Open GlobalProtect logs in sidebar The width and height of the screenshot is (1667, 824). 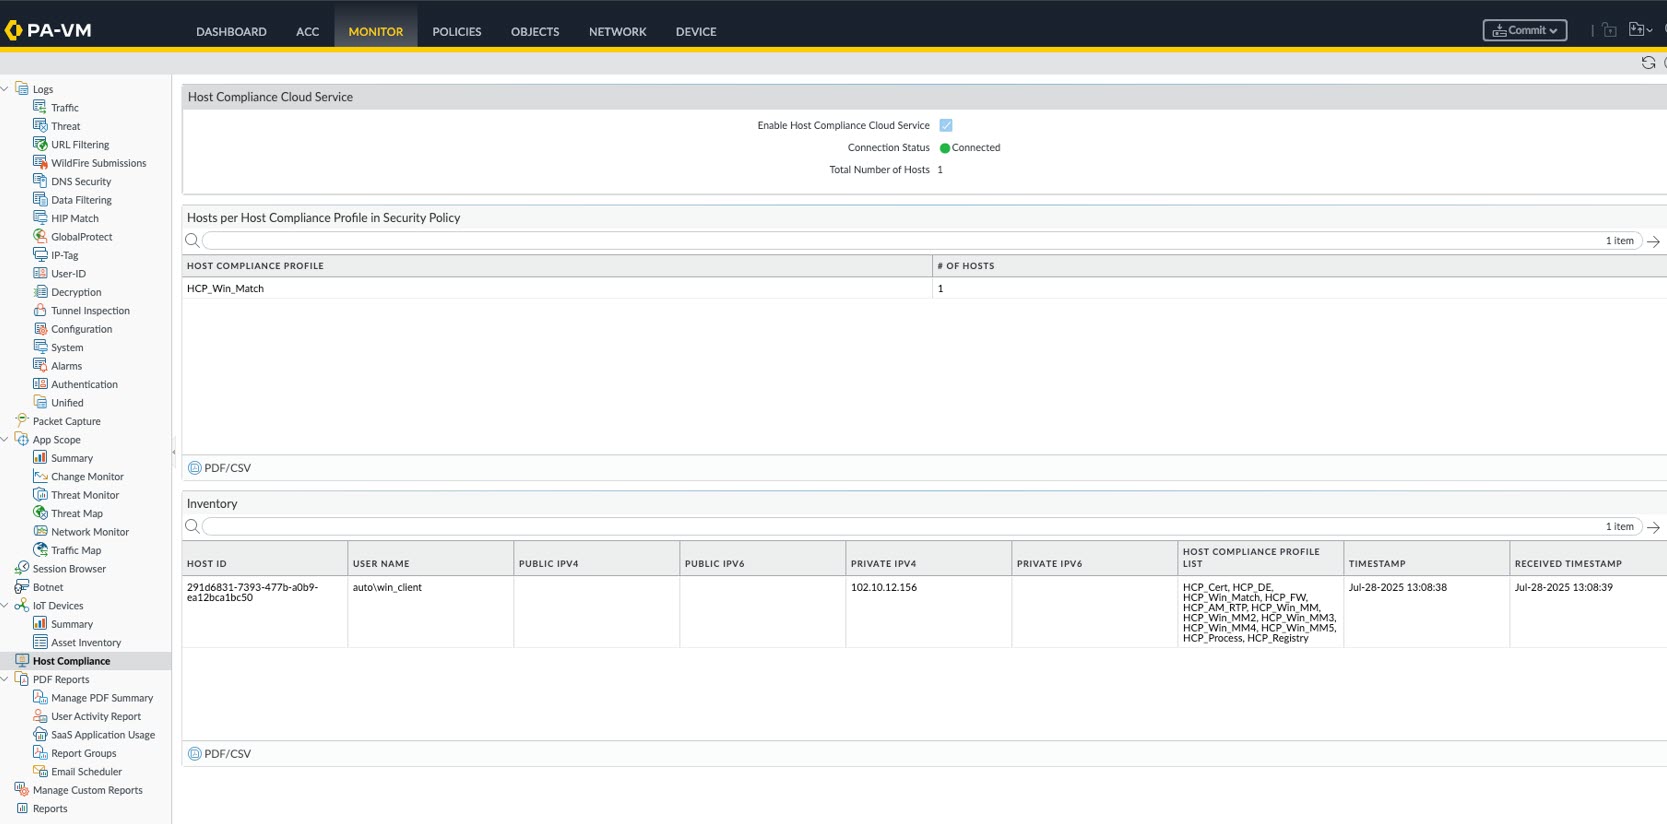(x=81, y=237)
